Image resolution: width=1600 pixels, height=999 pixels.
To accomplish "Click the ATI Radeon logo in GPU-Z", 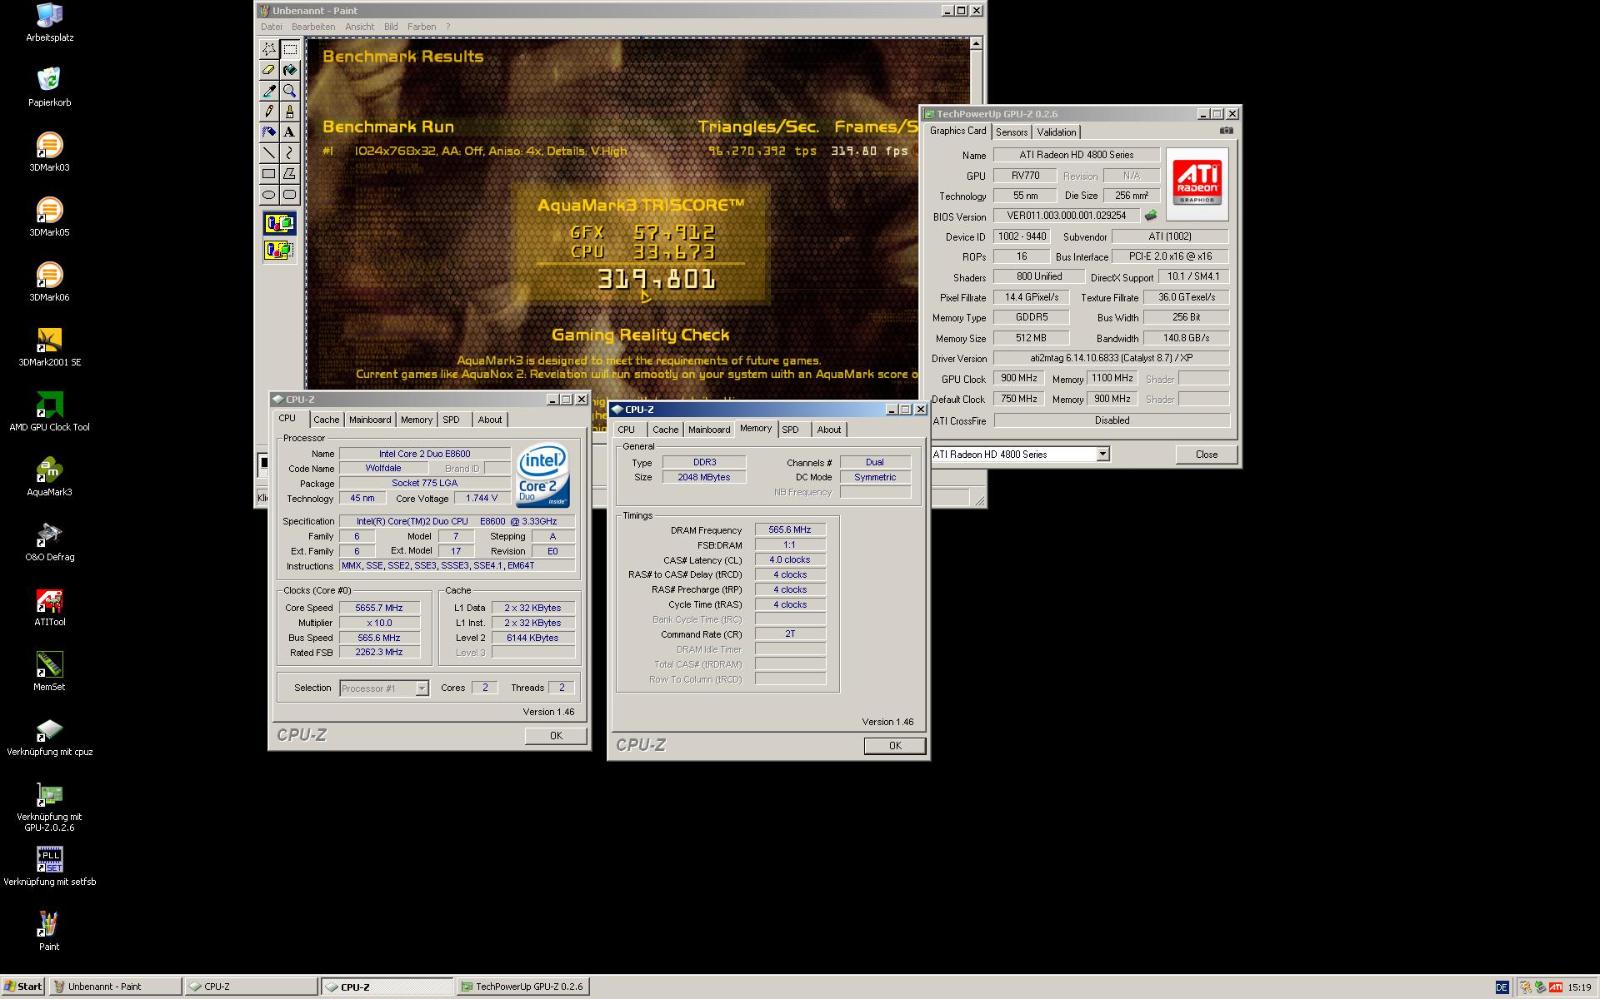I will tap(1197, 184).
